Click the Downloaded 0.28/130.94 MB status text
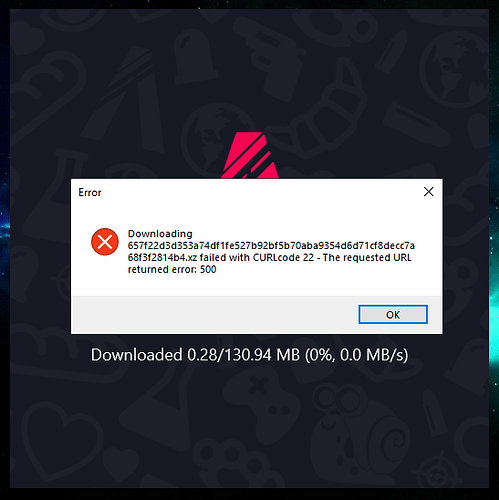This screenshot has height=500, width=499. [249, 355]
